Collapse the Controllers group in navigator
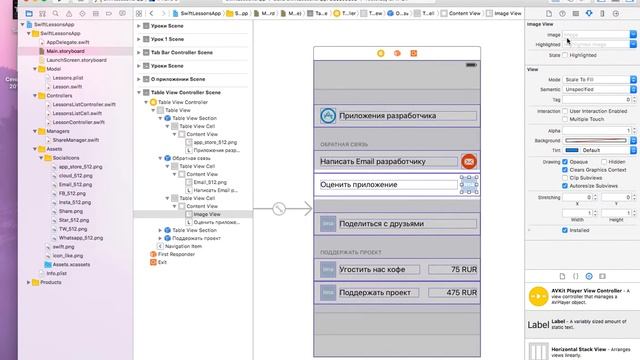This screenshot has height=360, width=640. pyautogui.click(x=35, y=96)
